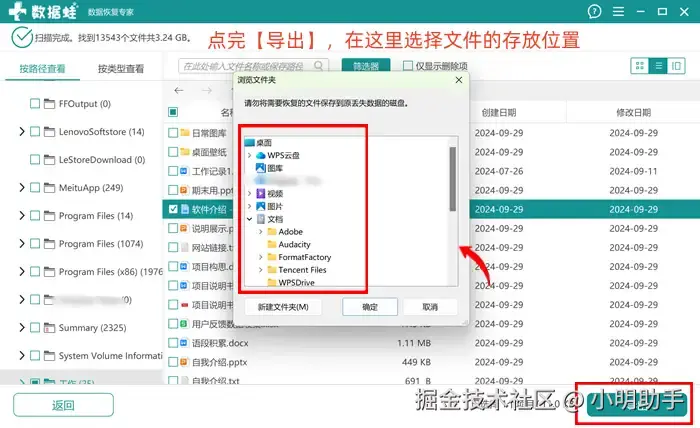Screen dimensions: 700x428
Task: Tick the Summary (2325) checkbox
Action: coord(35,328)
